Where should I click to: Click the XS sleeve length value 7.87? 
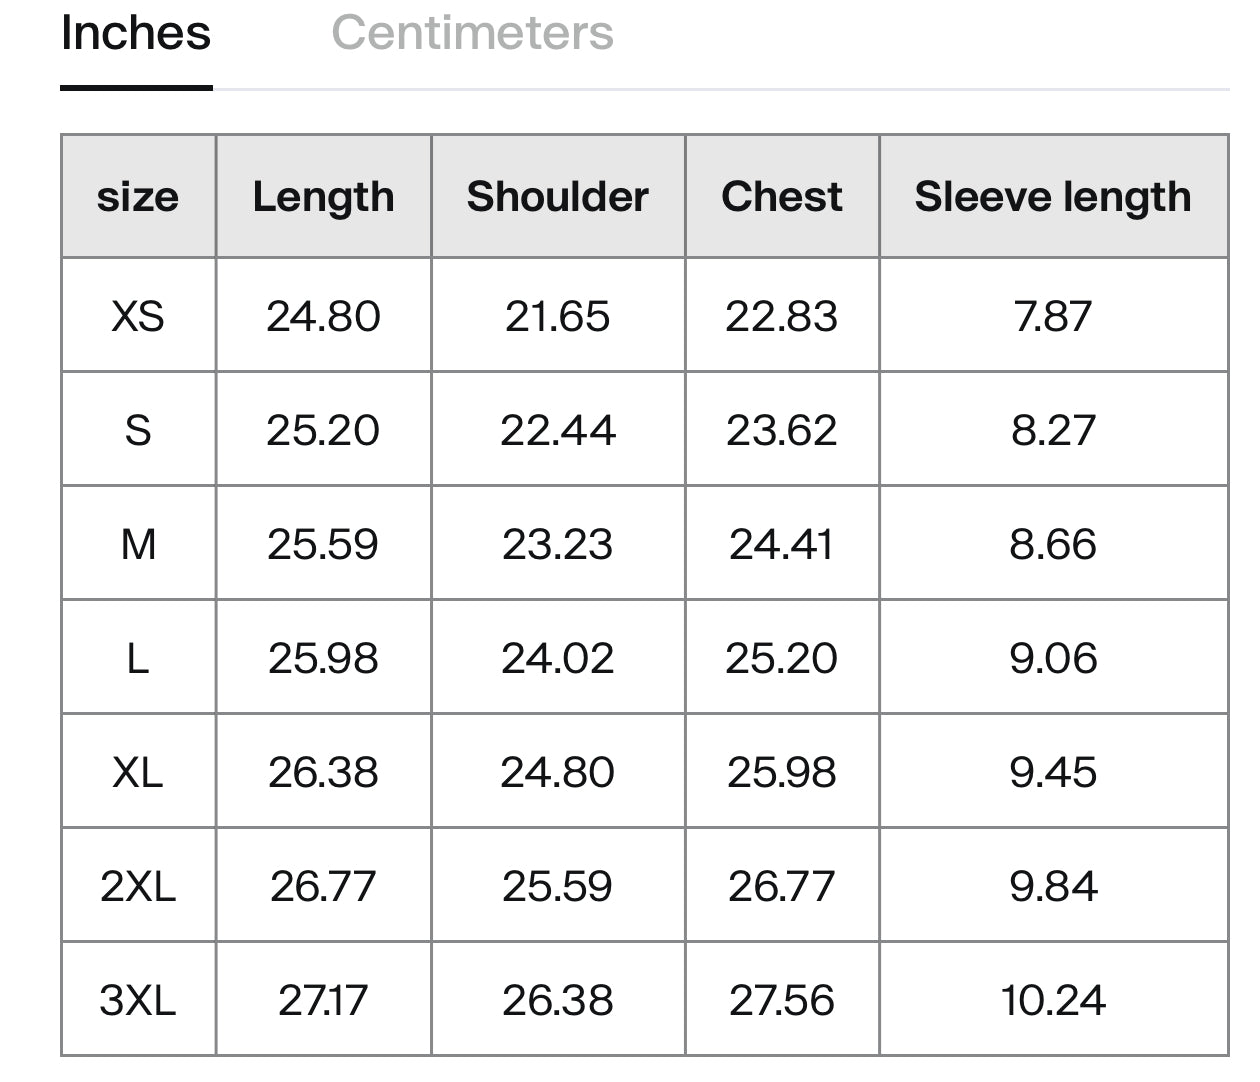1052,317
